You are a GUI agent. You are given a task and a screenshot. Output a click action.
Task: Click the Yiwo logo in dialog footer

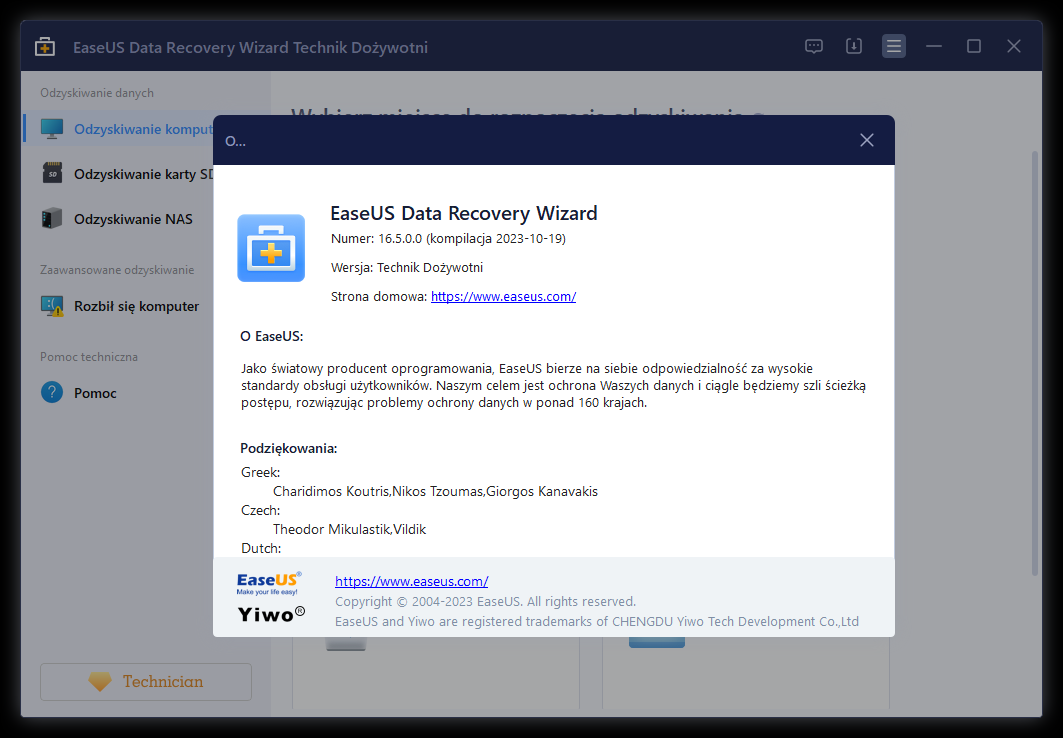(x=271, y=614)
